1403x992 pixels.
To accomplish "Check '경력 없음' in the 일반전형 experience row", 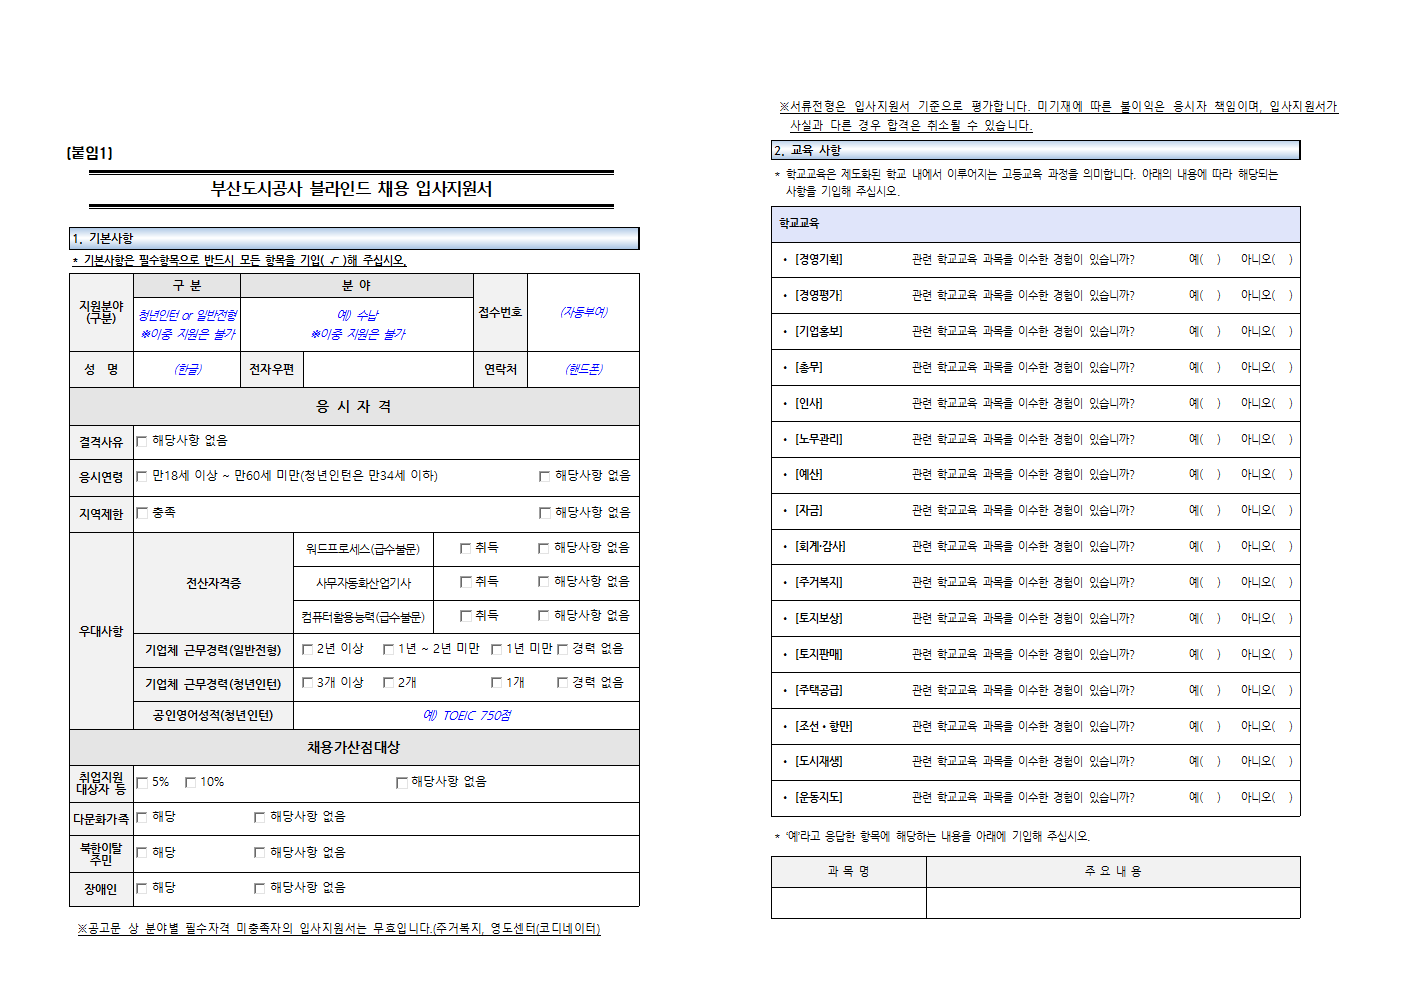I will pyautogui.click(x=562, y=649).
